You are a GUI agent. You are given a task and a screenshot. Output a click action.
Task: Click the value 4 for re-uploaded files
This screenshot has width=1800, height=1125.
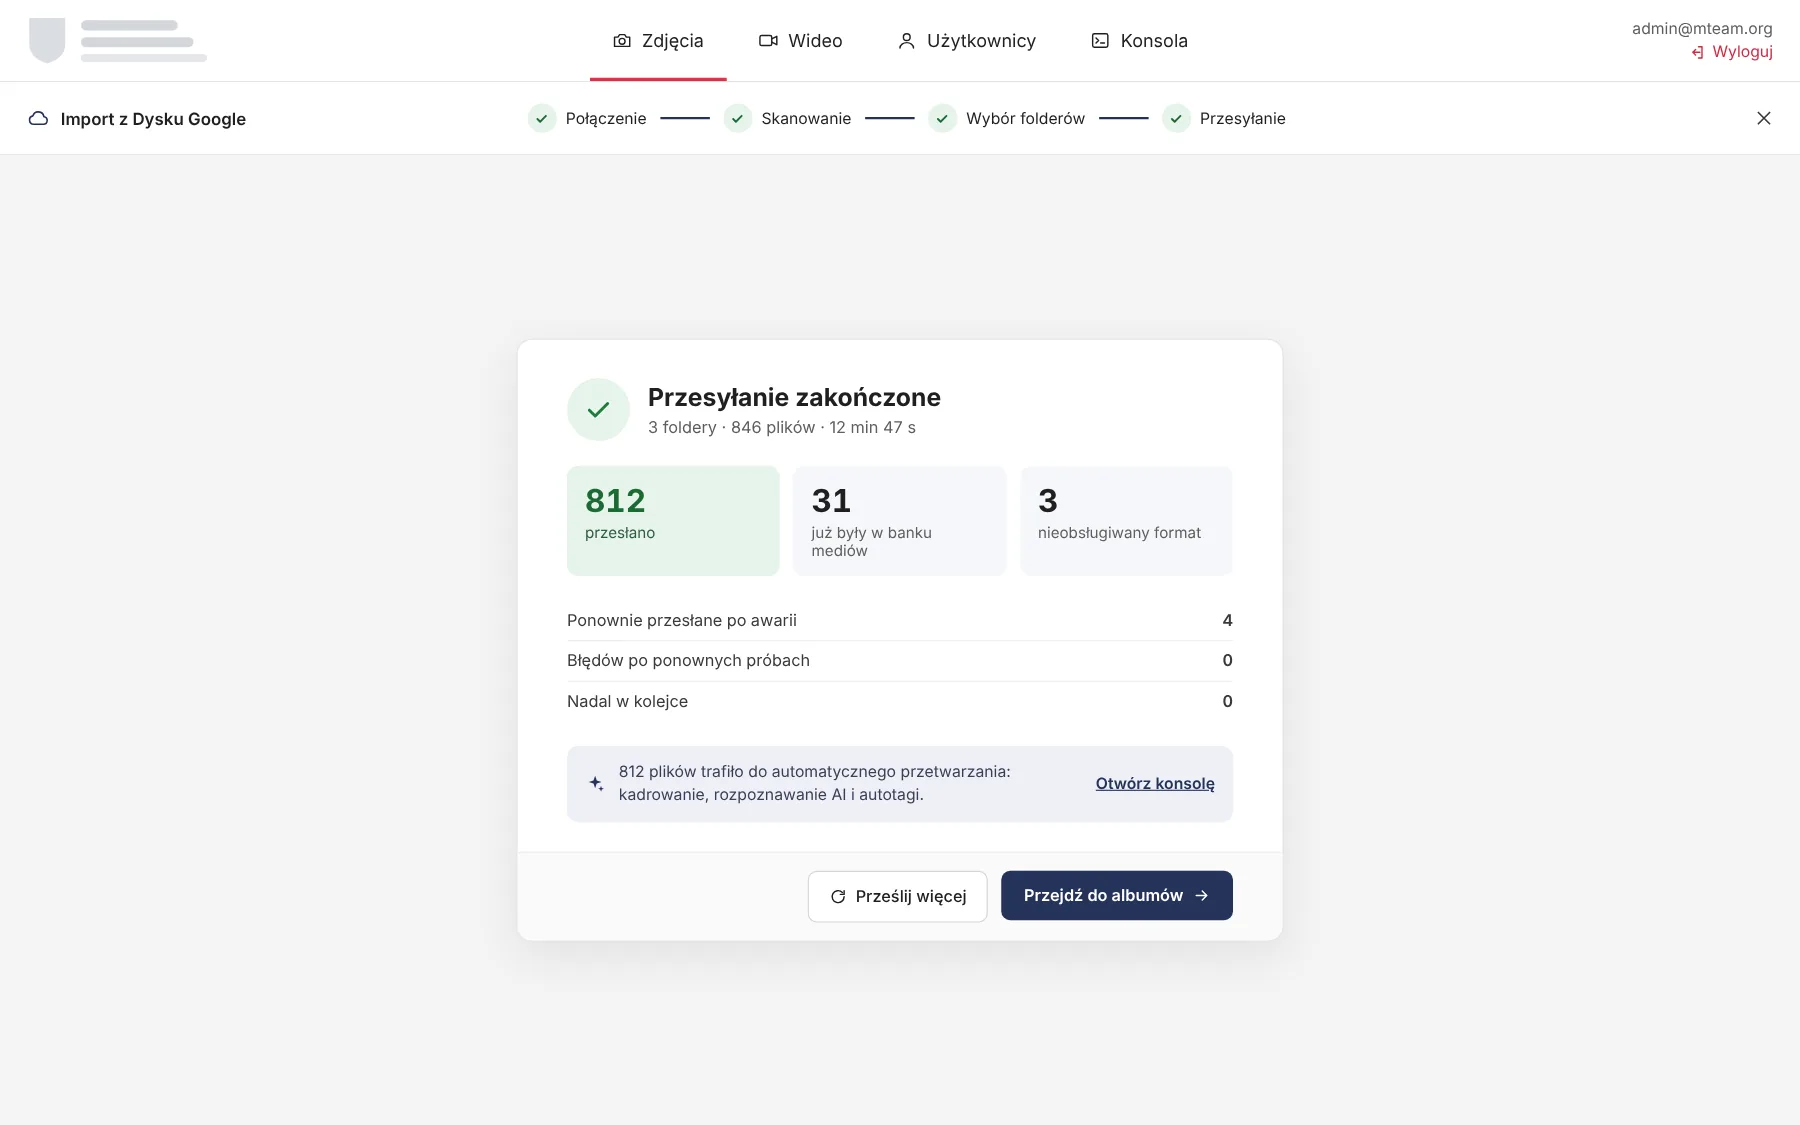[x=1227, y=620]
